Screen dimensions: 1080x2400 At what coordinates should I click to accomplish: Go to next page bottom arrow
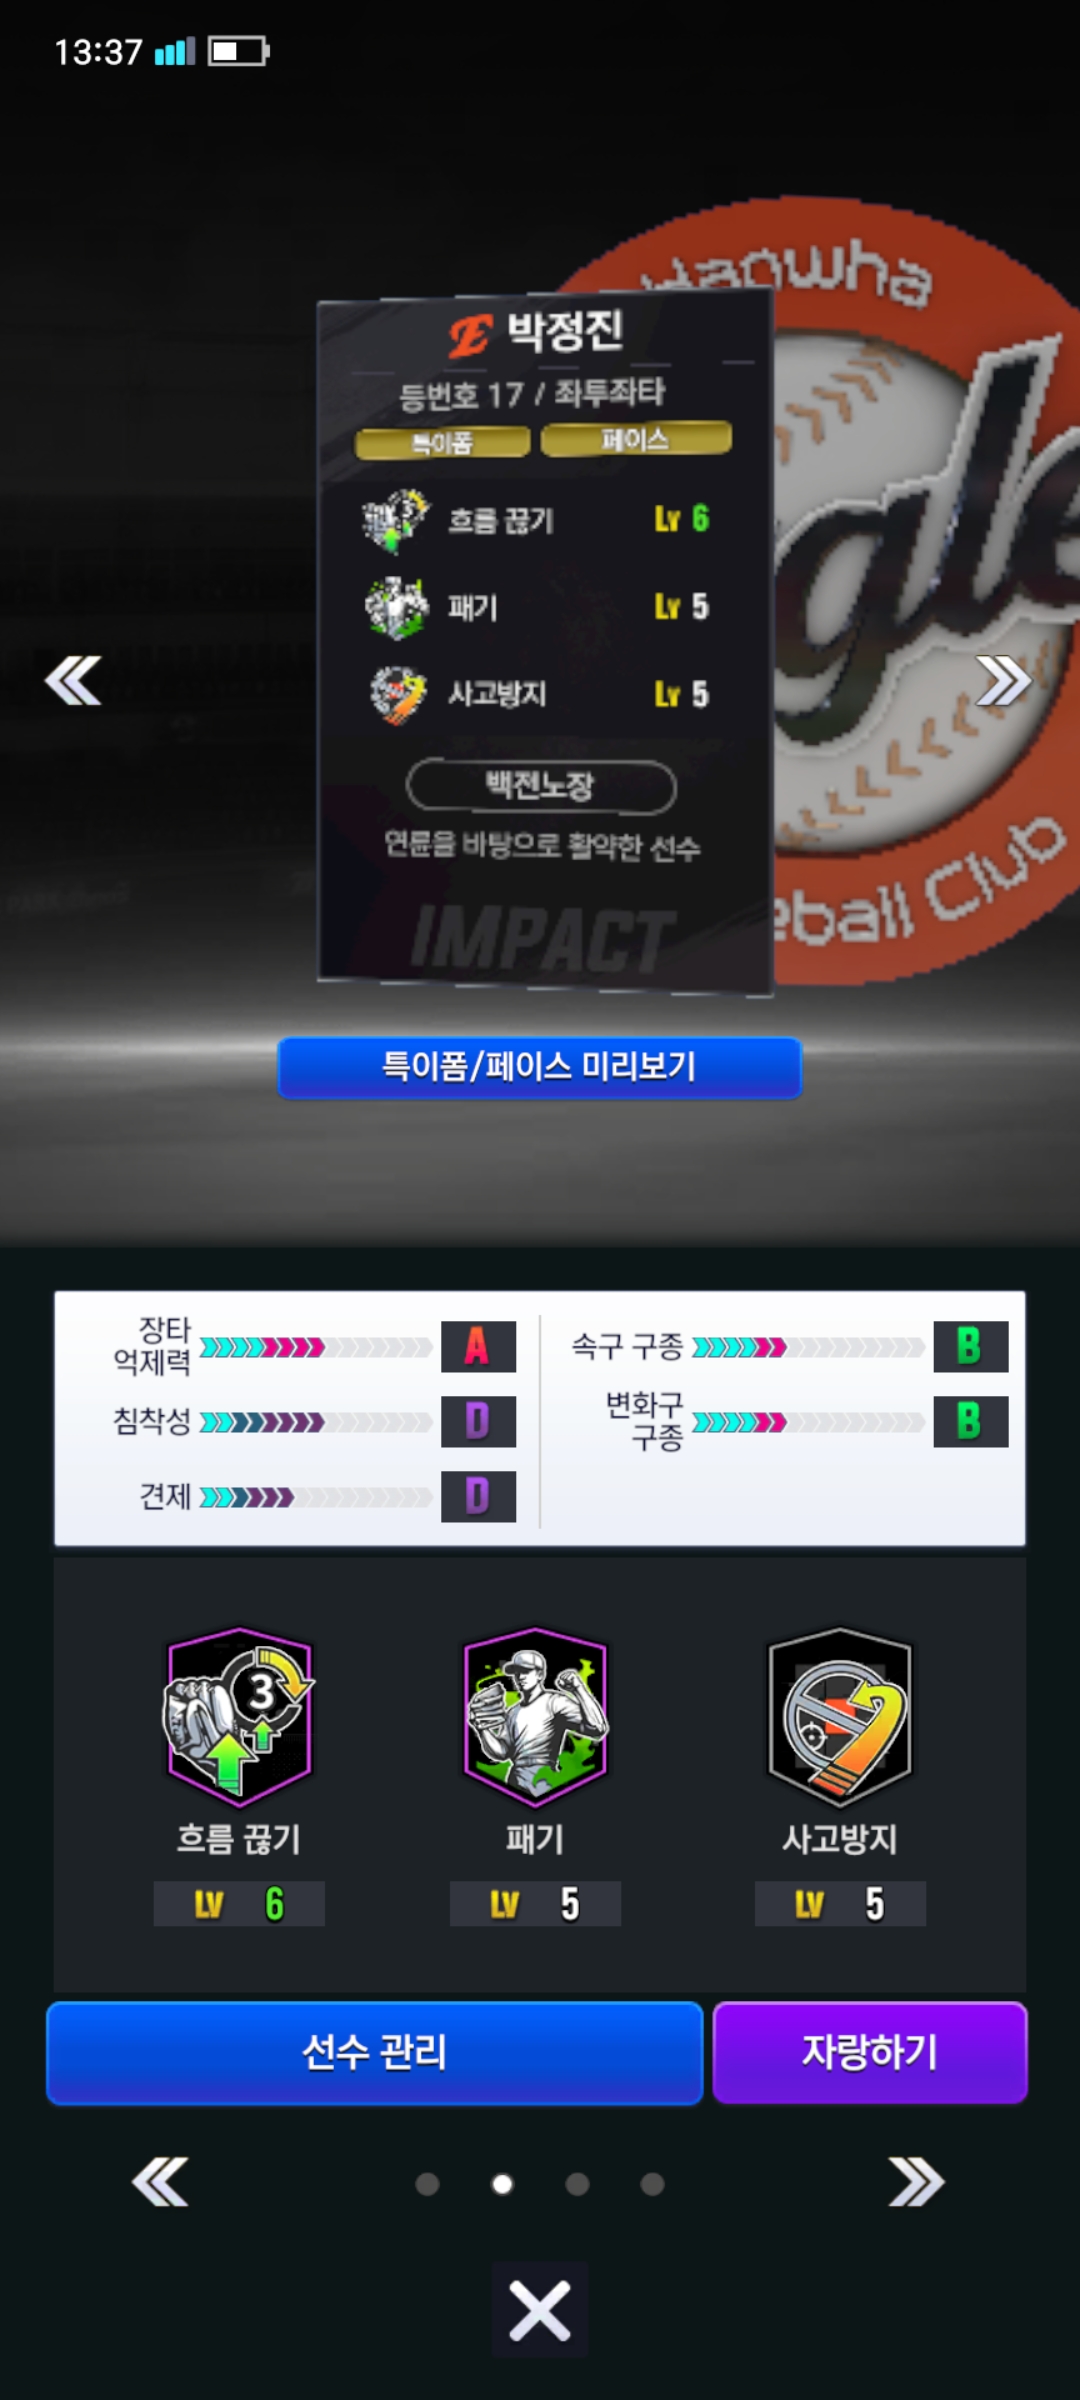click(x=917, y=2182)
